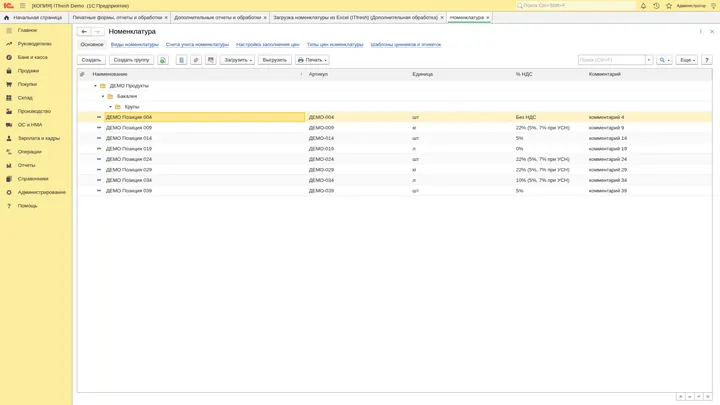This screenshot has height=405, width=720.
Task: Open Помощь section in sidebar
Action: pos(27,206)
